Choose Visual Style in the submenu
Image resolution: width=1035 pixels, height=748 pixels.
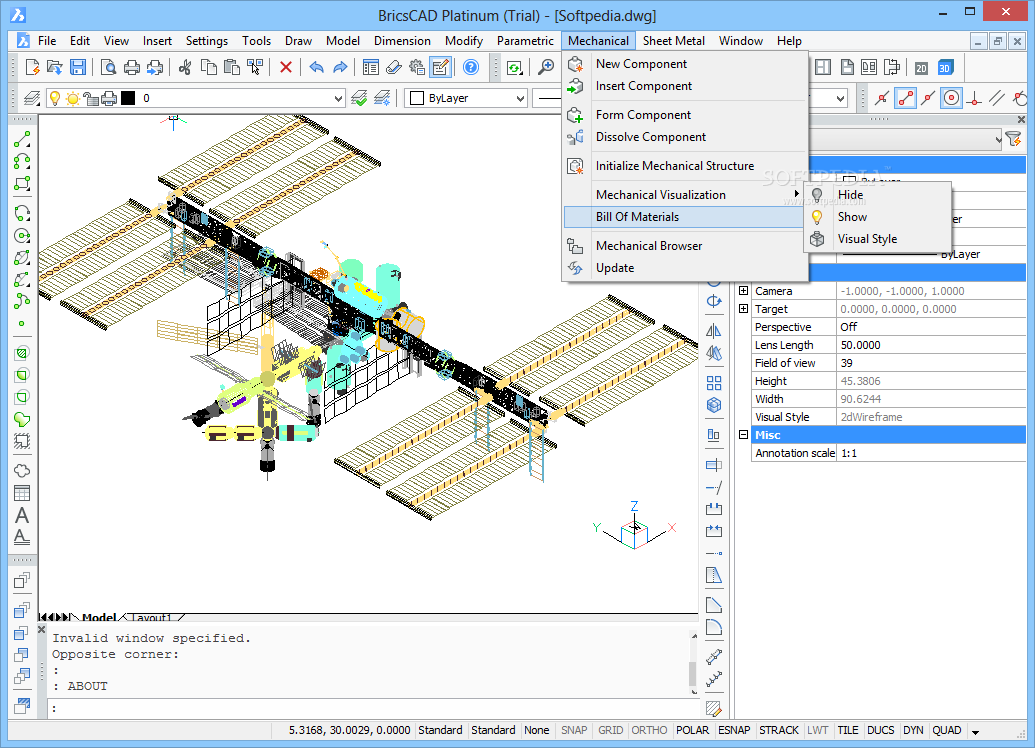click(x=877, y=239)
